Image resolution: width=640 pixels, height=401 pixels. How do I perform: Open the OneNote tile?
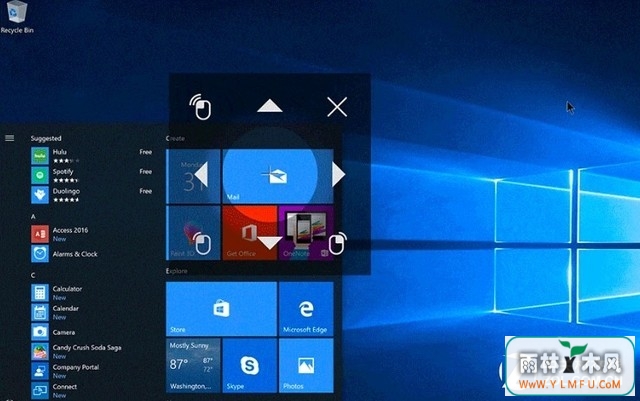(306, 233)
